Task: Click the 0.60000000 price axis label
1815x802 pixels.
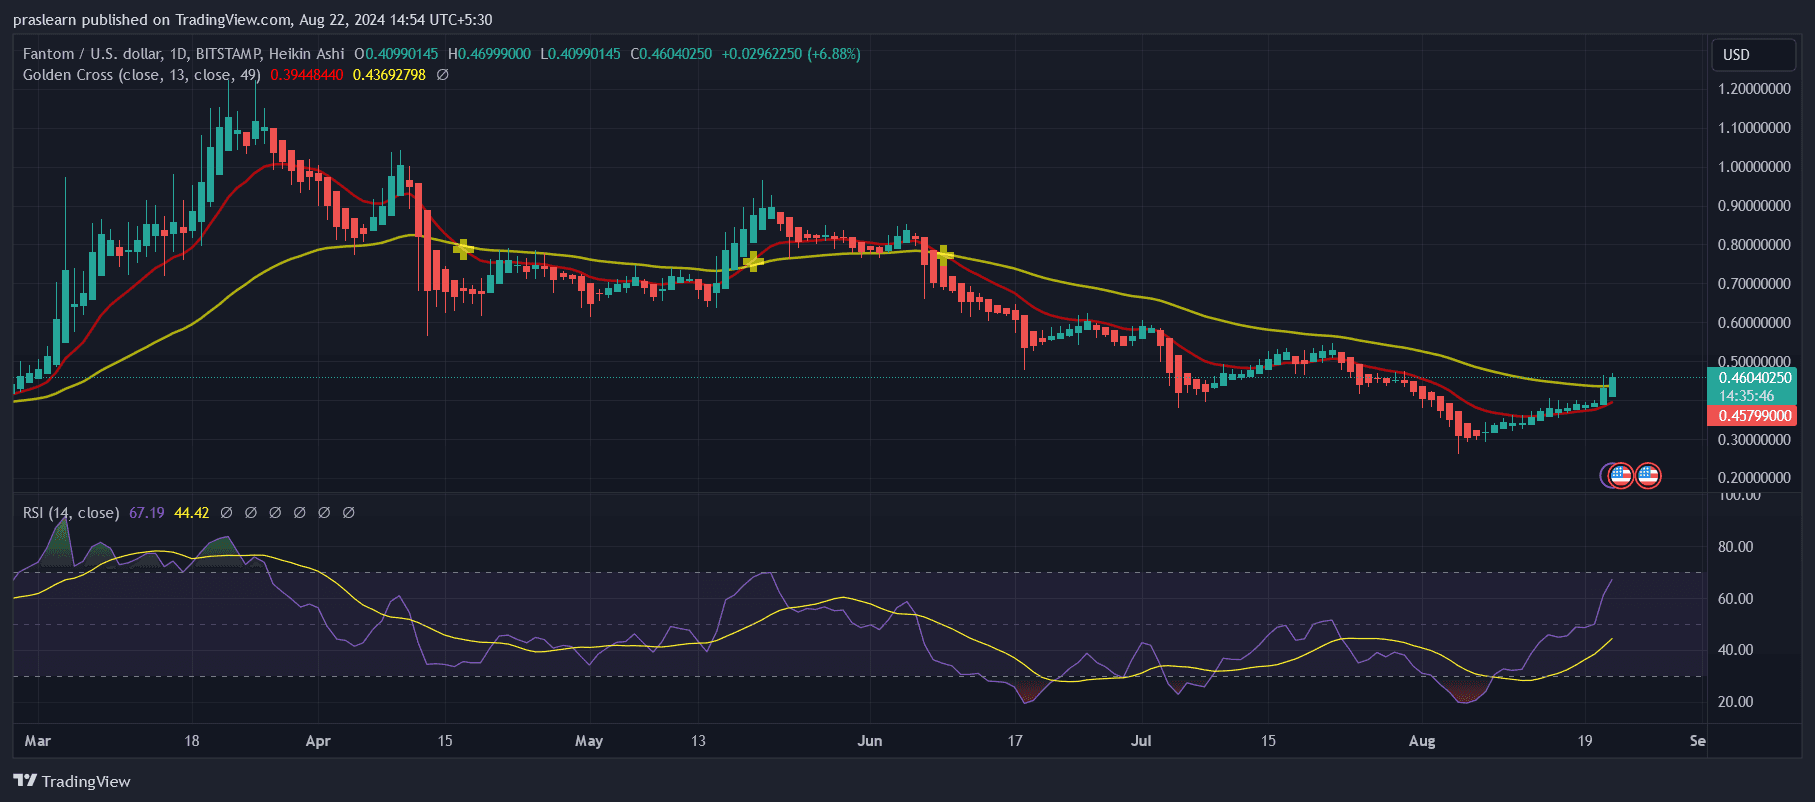Action: 1754,323
